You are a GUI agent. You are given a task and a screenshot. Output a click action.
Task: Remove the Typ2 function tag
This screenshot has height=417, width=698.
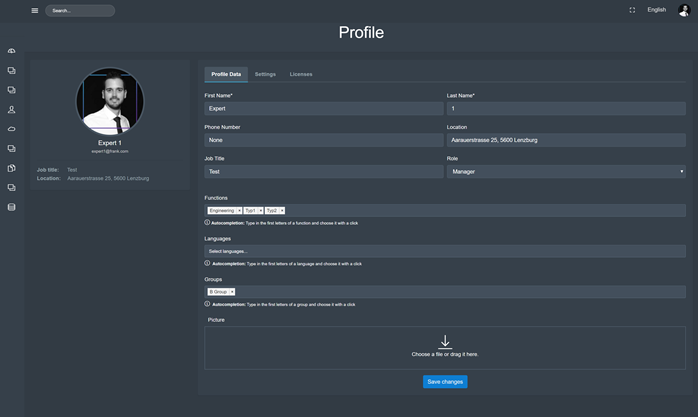coord(282,211)
